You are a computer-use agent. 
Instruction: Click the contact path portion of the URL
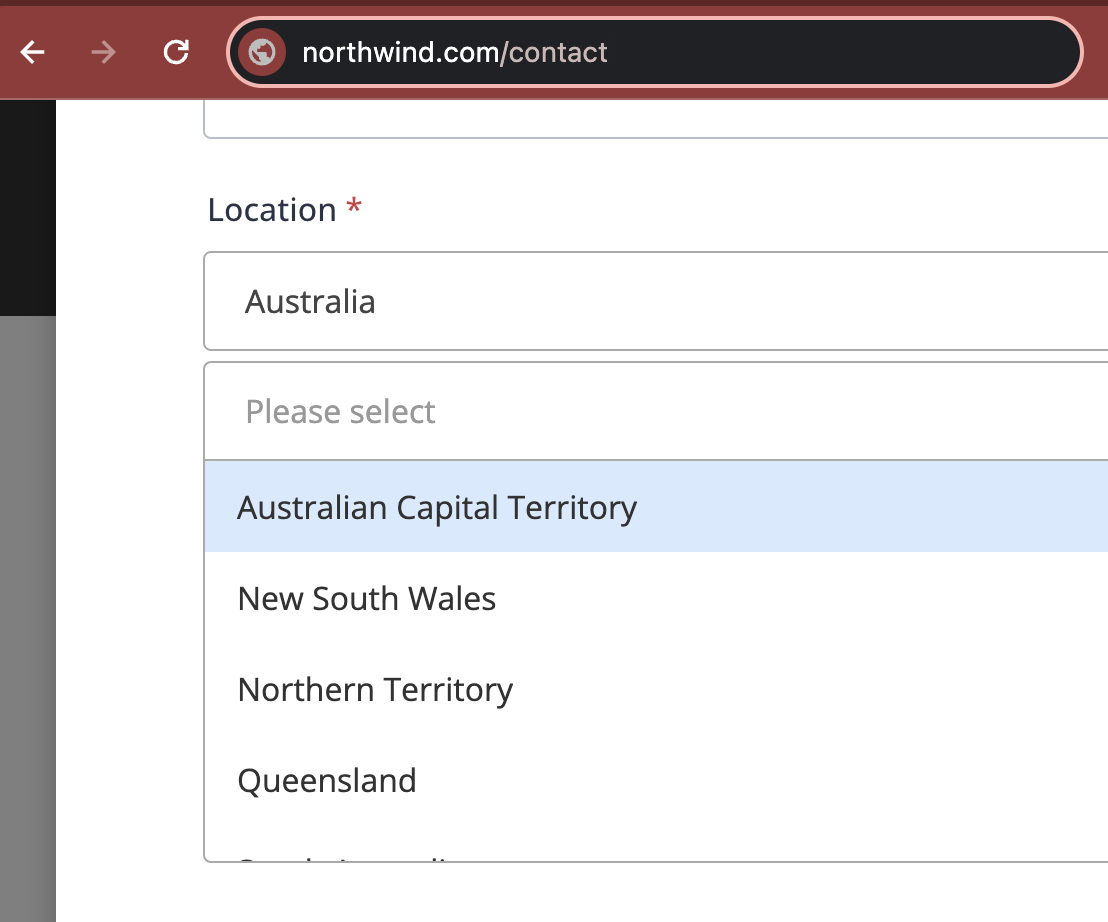(557, 52)
